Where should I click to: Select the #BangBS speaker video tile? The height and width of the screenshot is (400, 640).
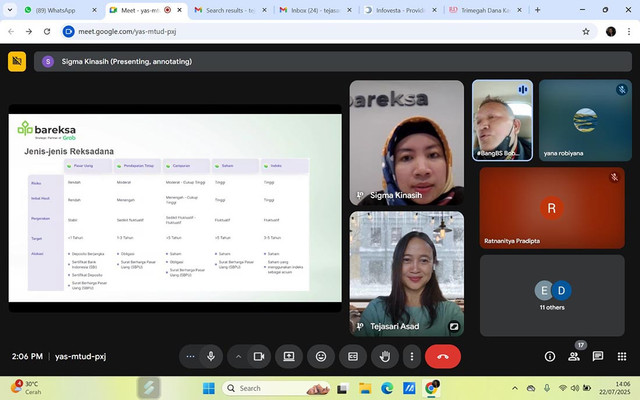pyautogui.click(x=502, y=120)
